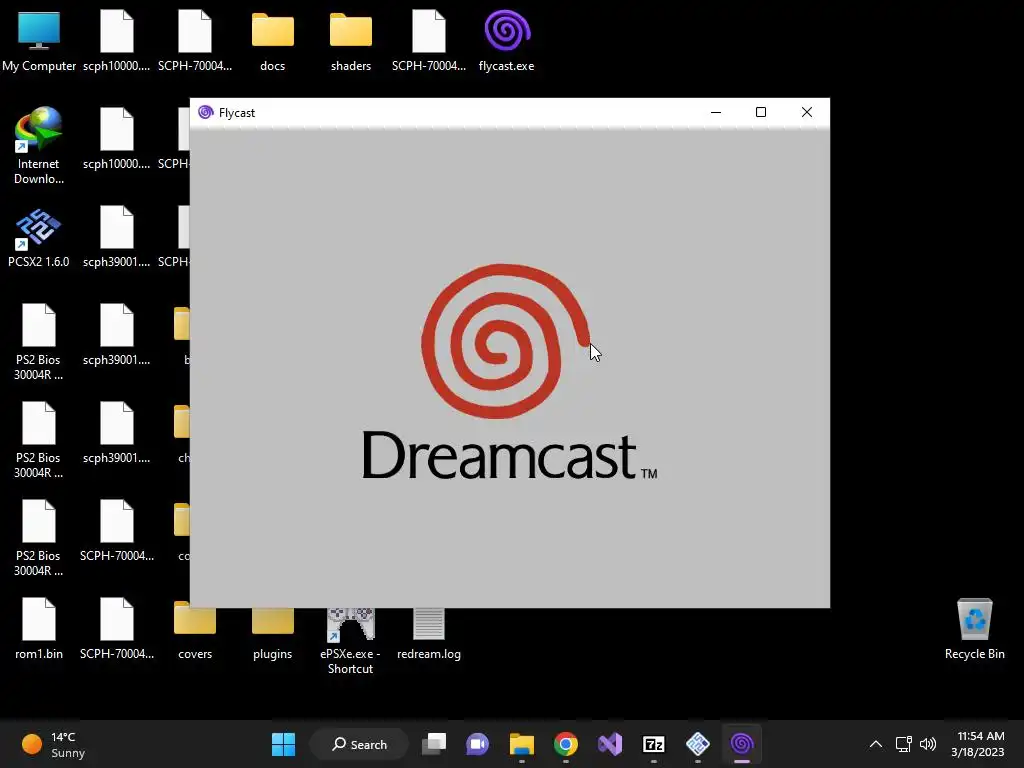Open File Explorer from the taskbar
Image resolution: width=1024 pixels, height=768 pixels.
tap(522, 744)
